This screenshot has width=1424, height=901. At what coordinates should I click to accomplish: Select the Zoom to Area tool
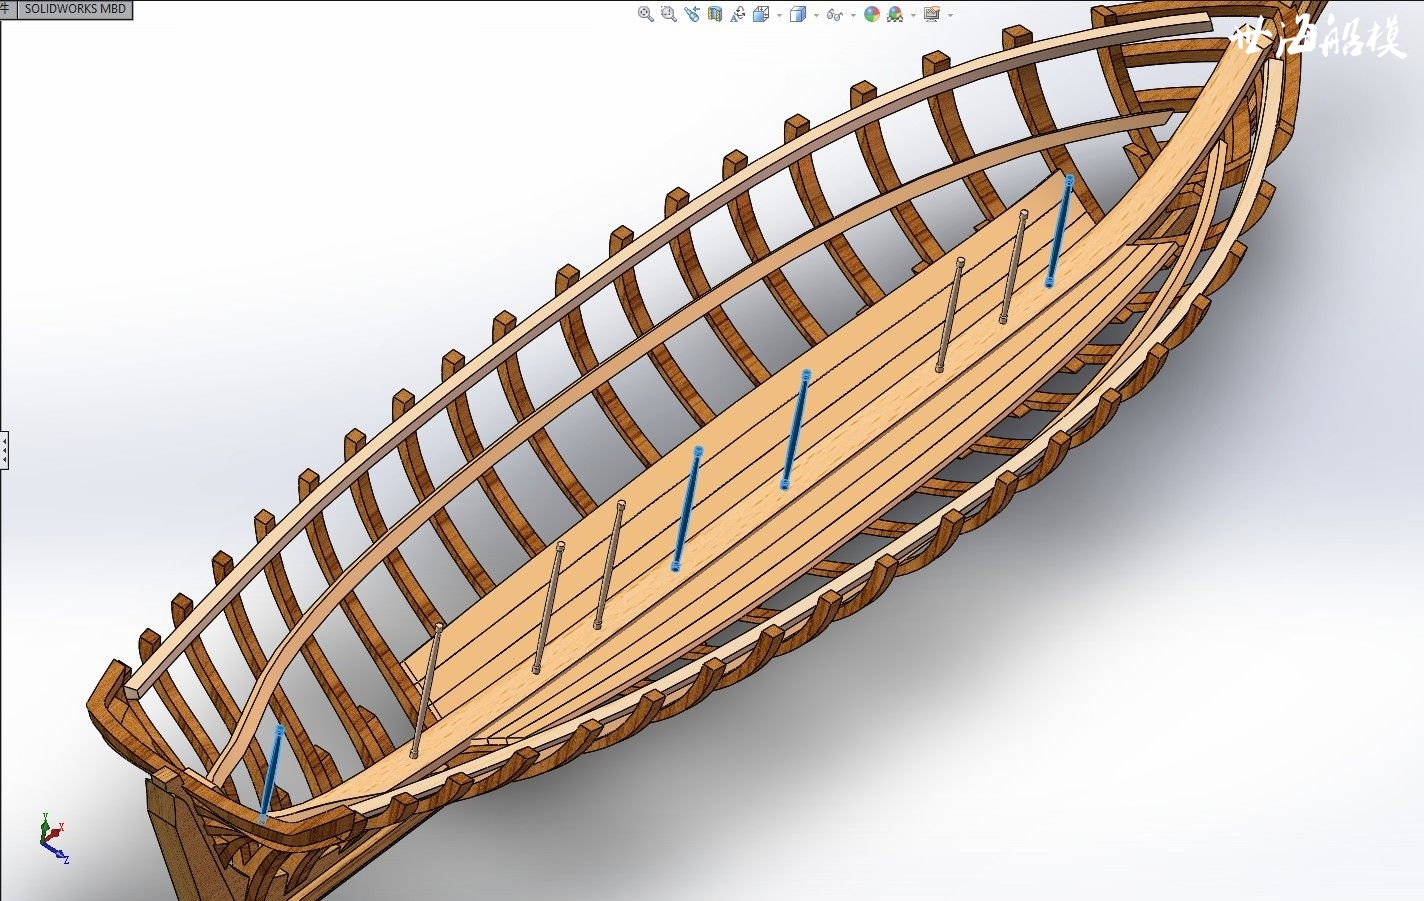point(669,14)
